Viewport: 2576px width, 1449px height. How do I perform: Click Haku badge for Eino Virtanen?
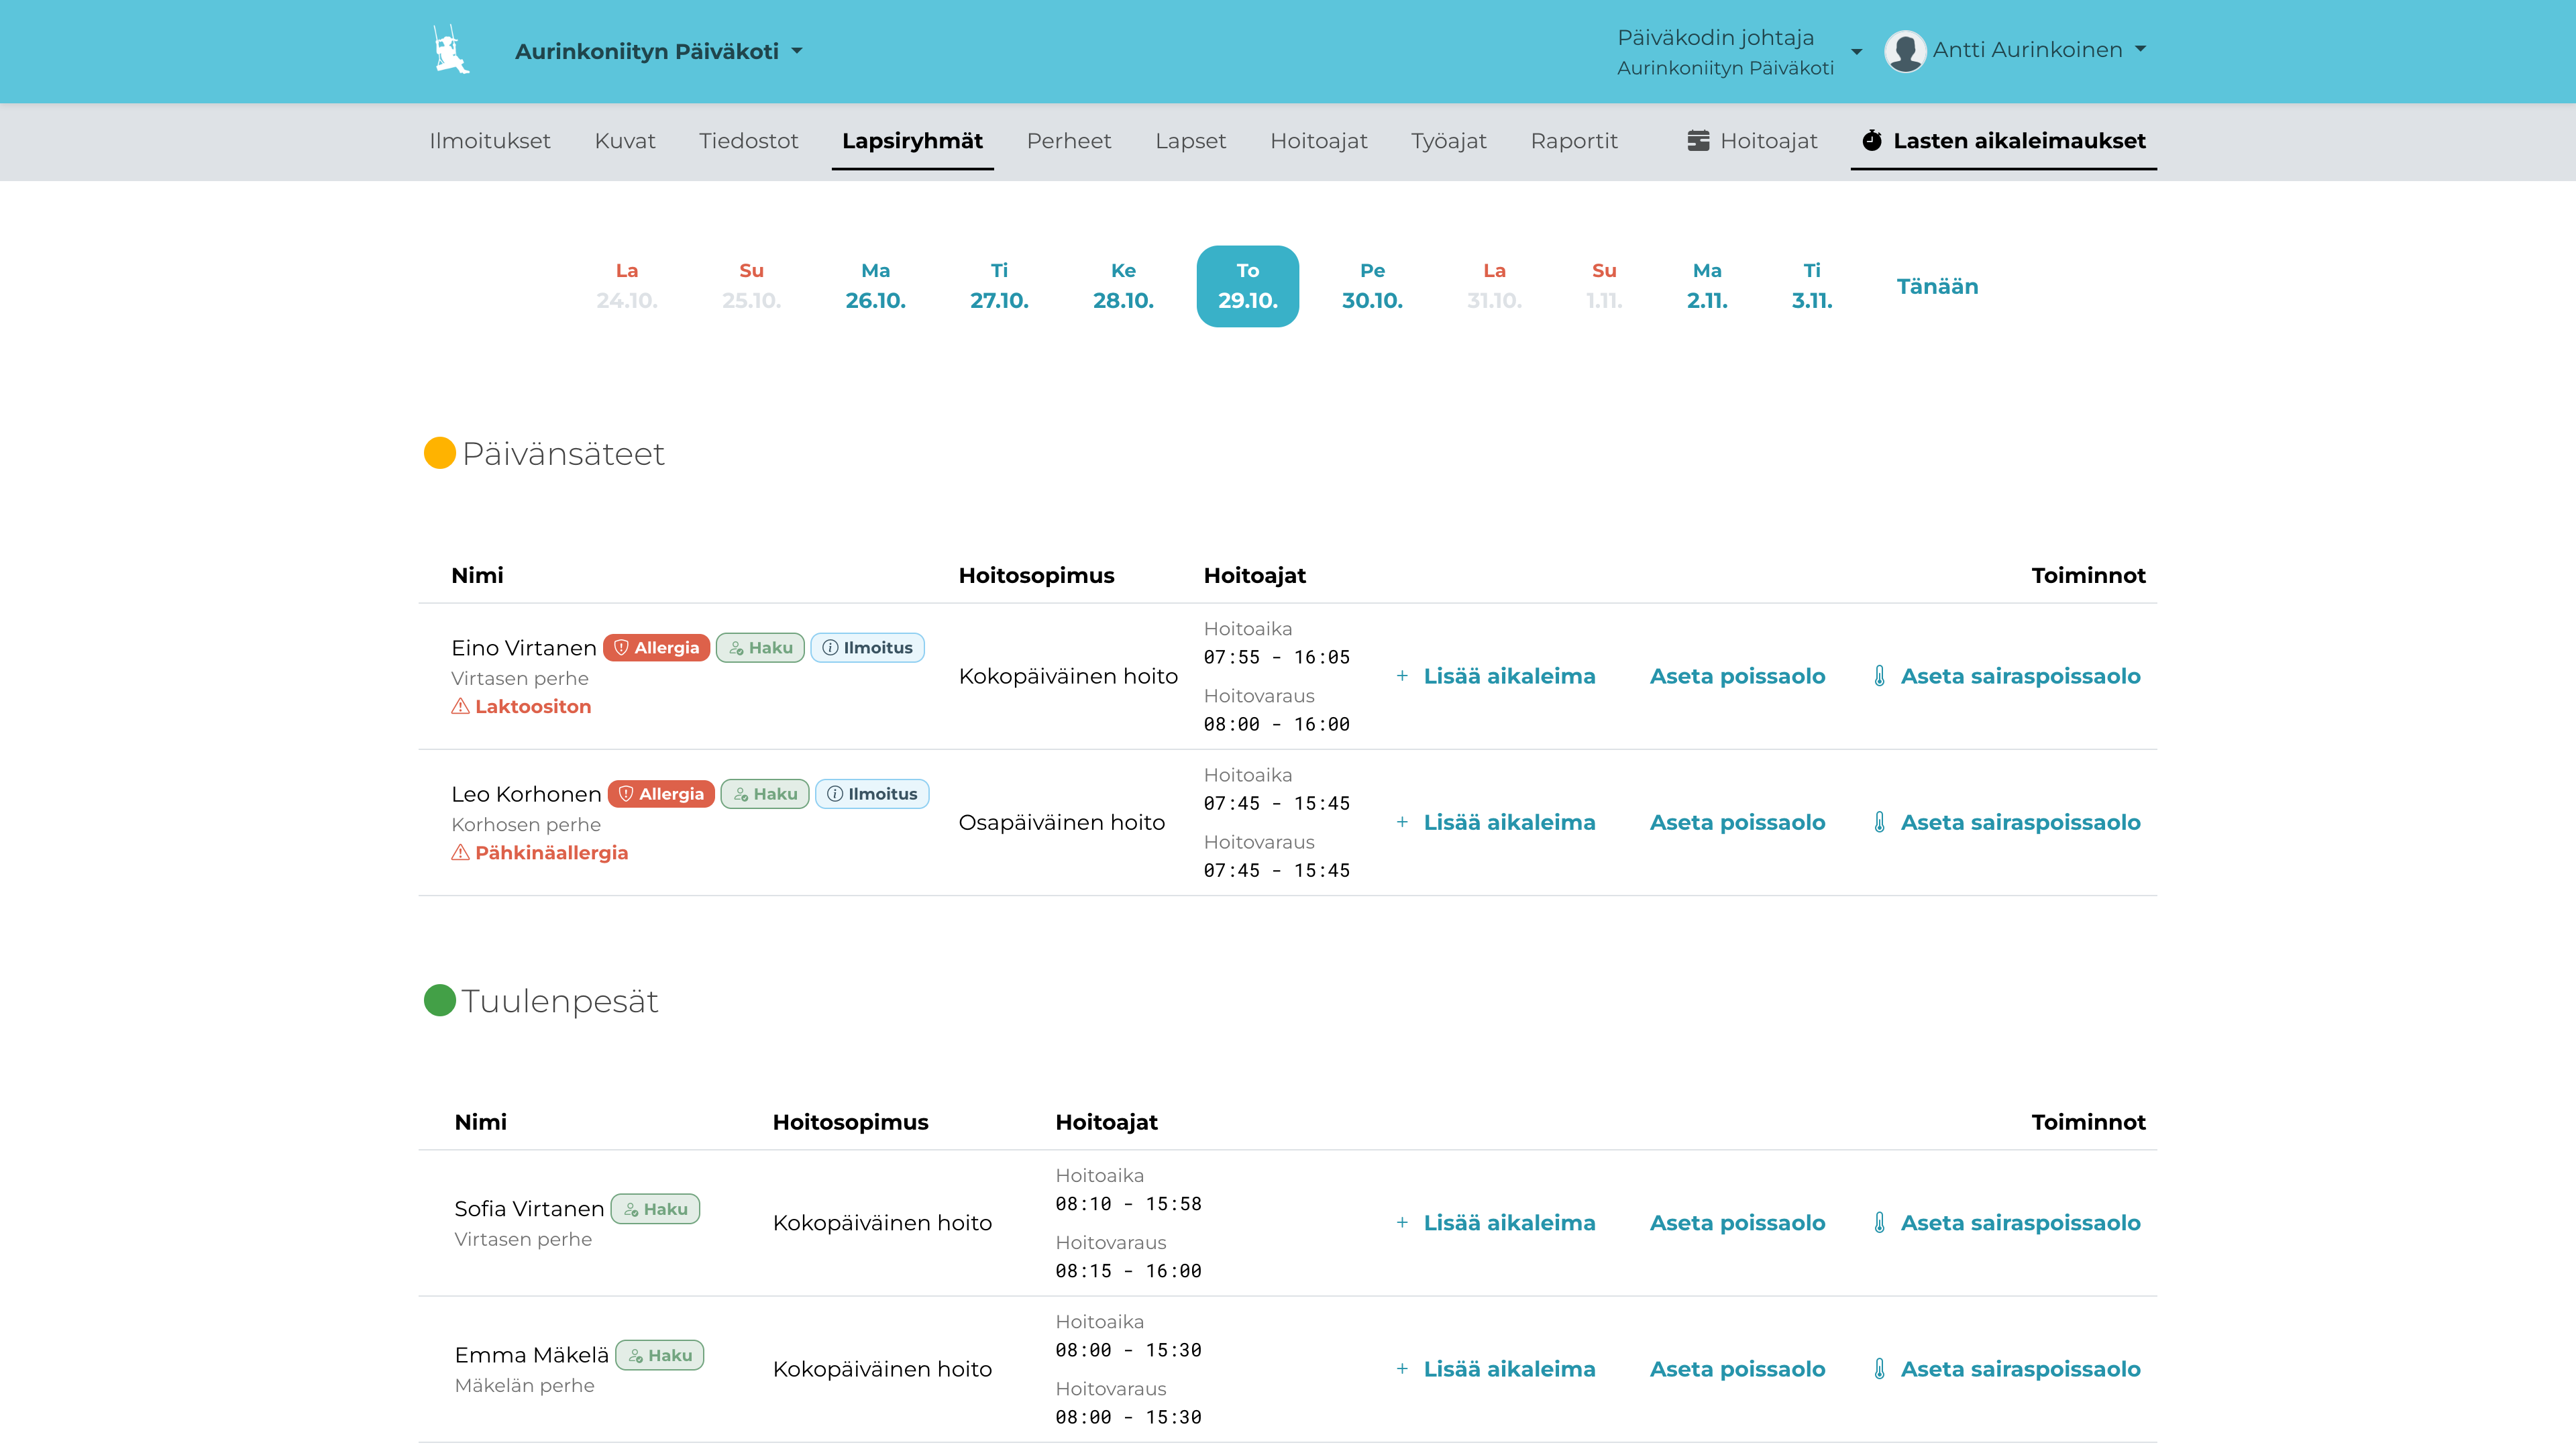point(760,648)
